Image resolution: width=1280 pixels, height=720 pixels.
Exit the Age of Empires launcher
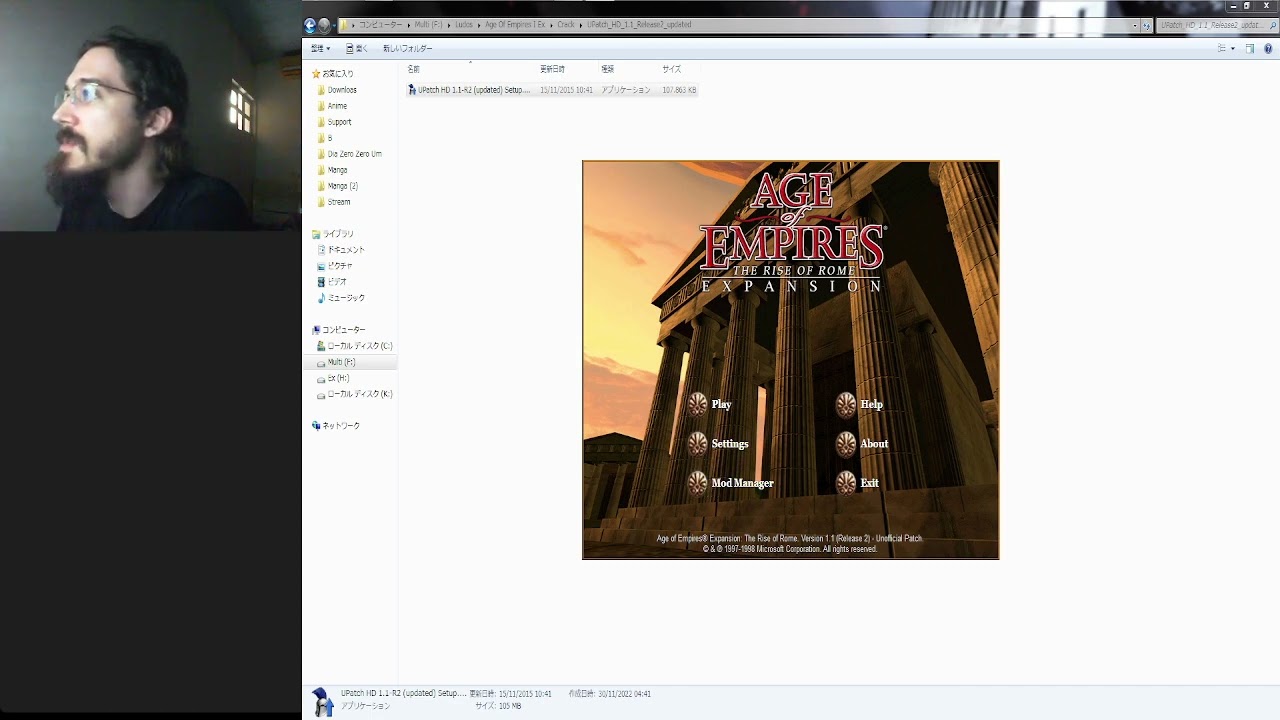(869, 483)
